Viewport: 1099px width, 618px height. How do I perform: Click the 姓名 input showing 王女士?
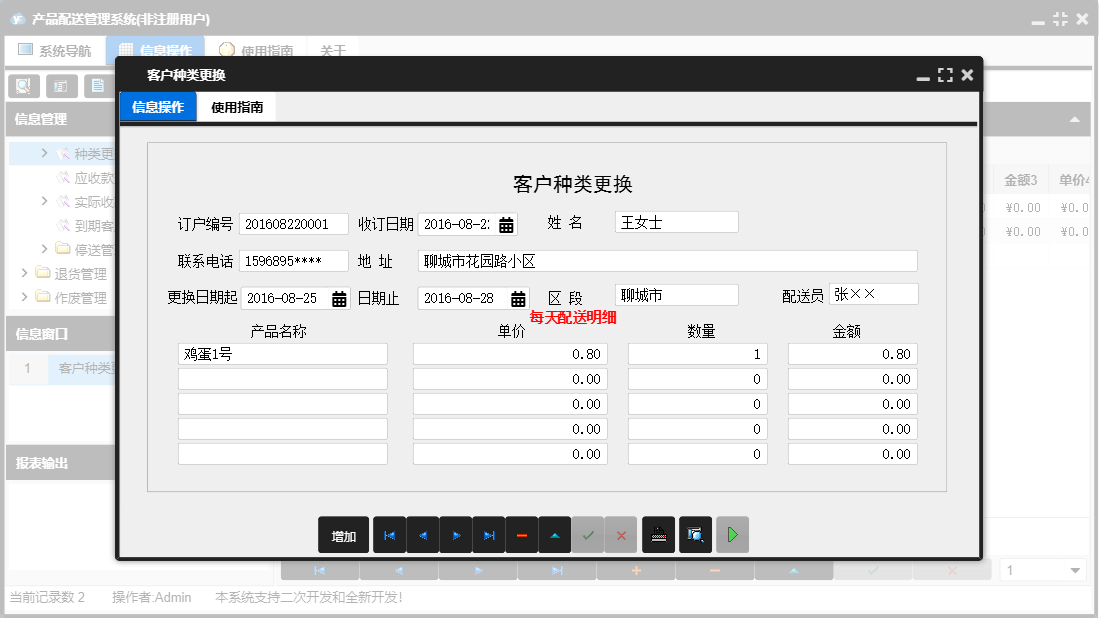[x=676, y=222]
